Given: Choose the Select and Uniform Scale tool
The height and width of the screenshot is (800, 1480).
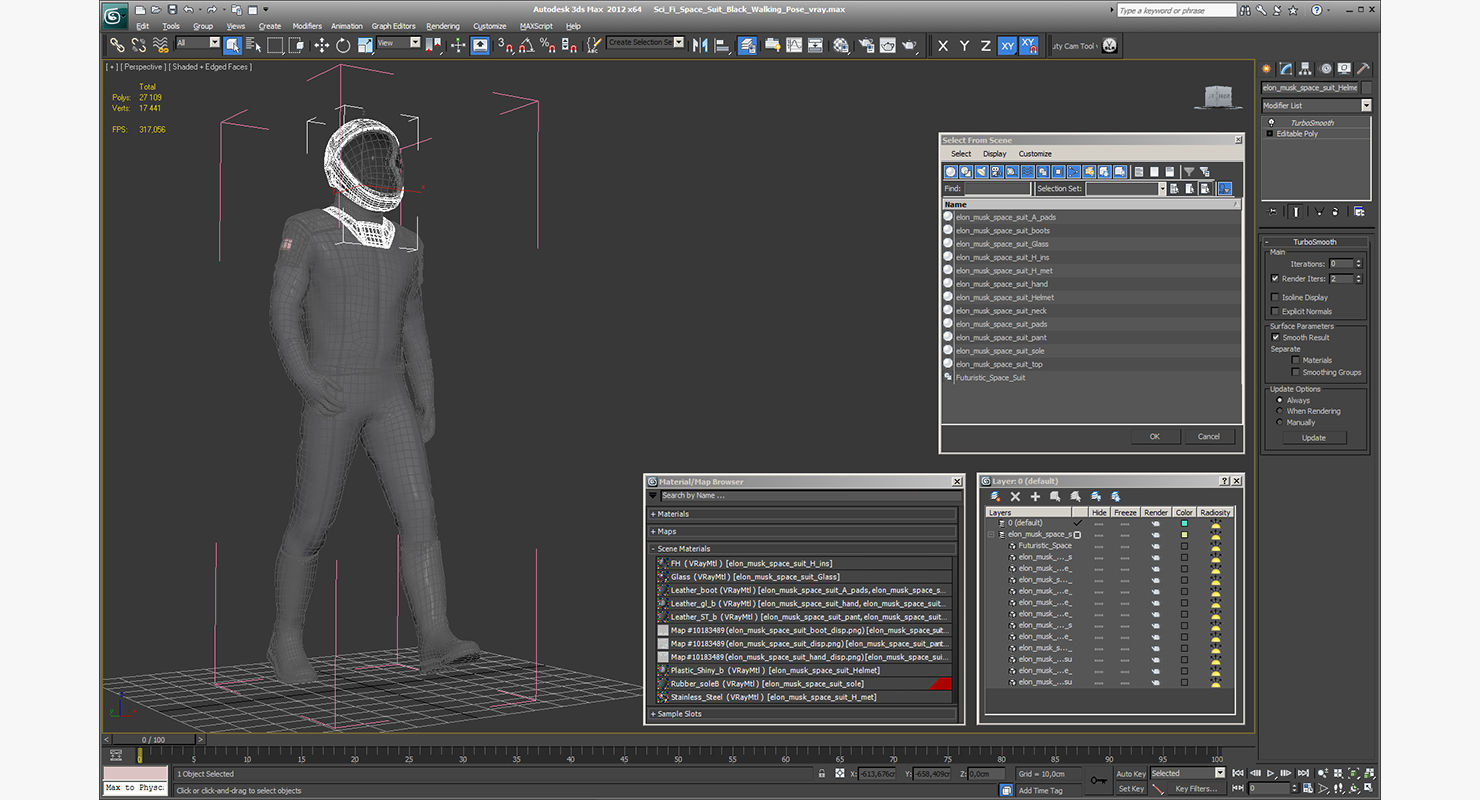Looking at the screenshot, I should (x=365, y=45).
